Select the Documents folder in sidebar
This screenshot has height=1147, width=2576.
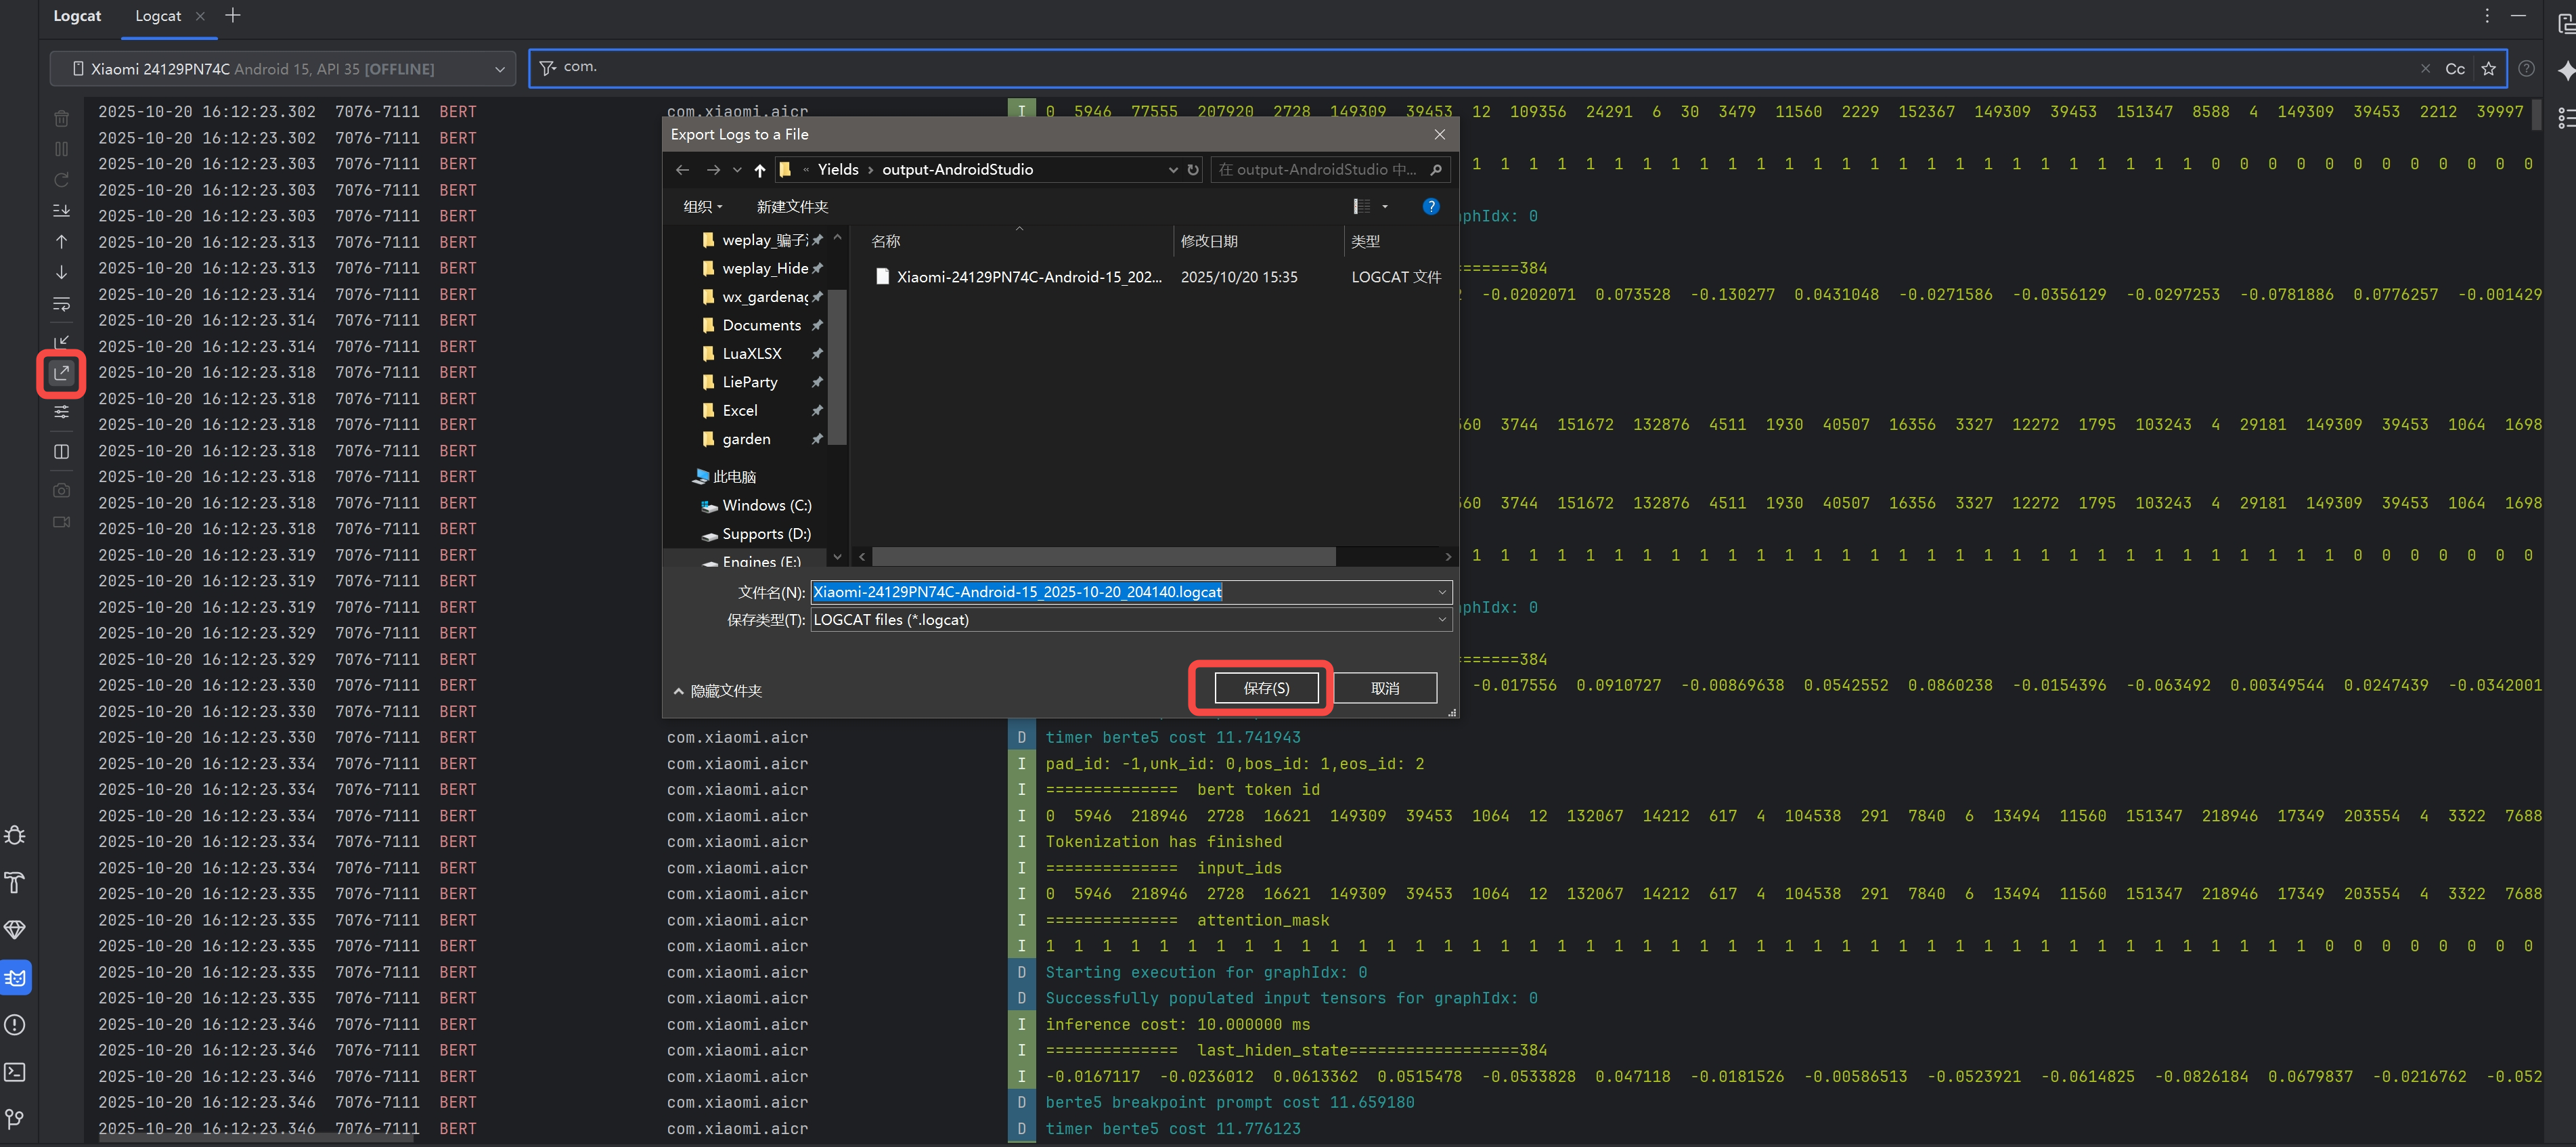click(761, 325)
